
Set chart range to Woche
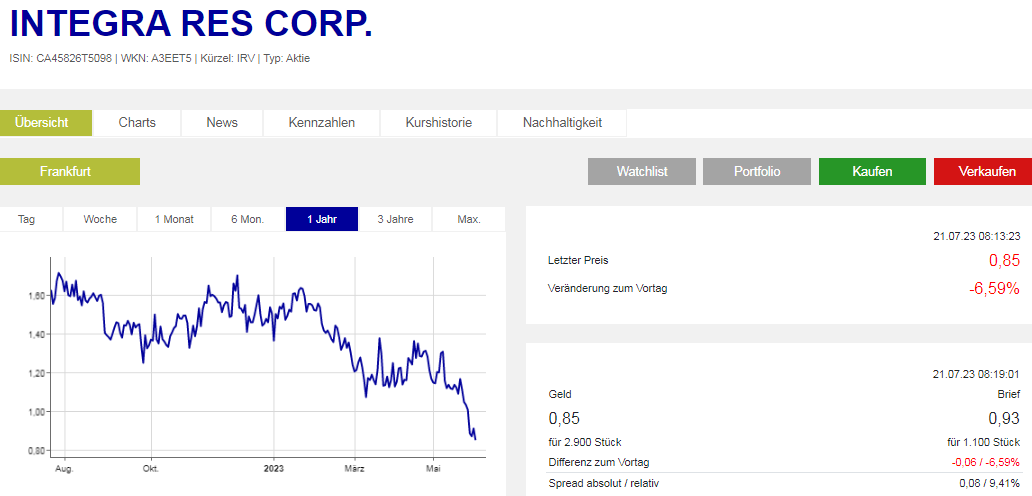tap(100, 219)
